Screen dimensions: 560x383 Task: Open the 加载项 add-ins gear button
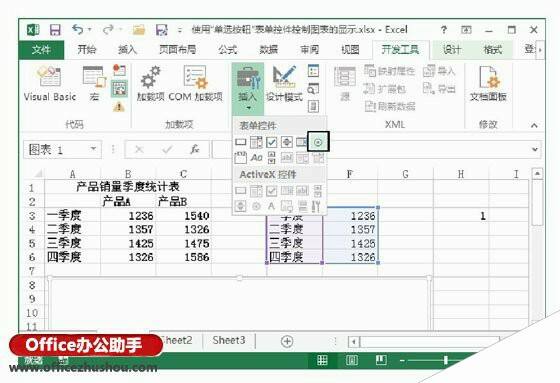150,84
